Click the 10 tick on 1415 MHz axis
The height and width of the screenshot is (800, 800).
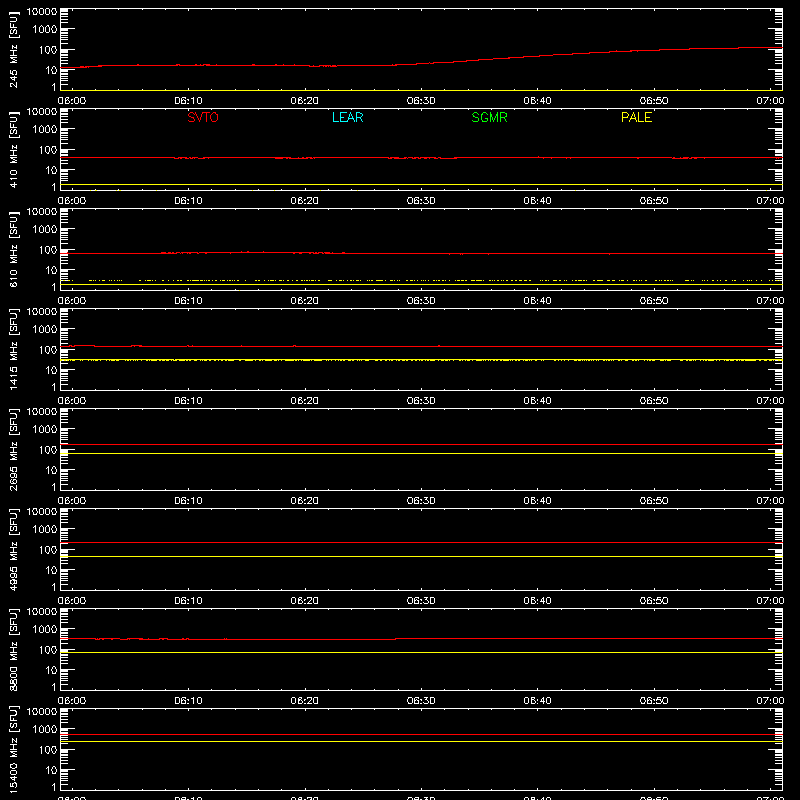coord(51,370)
